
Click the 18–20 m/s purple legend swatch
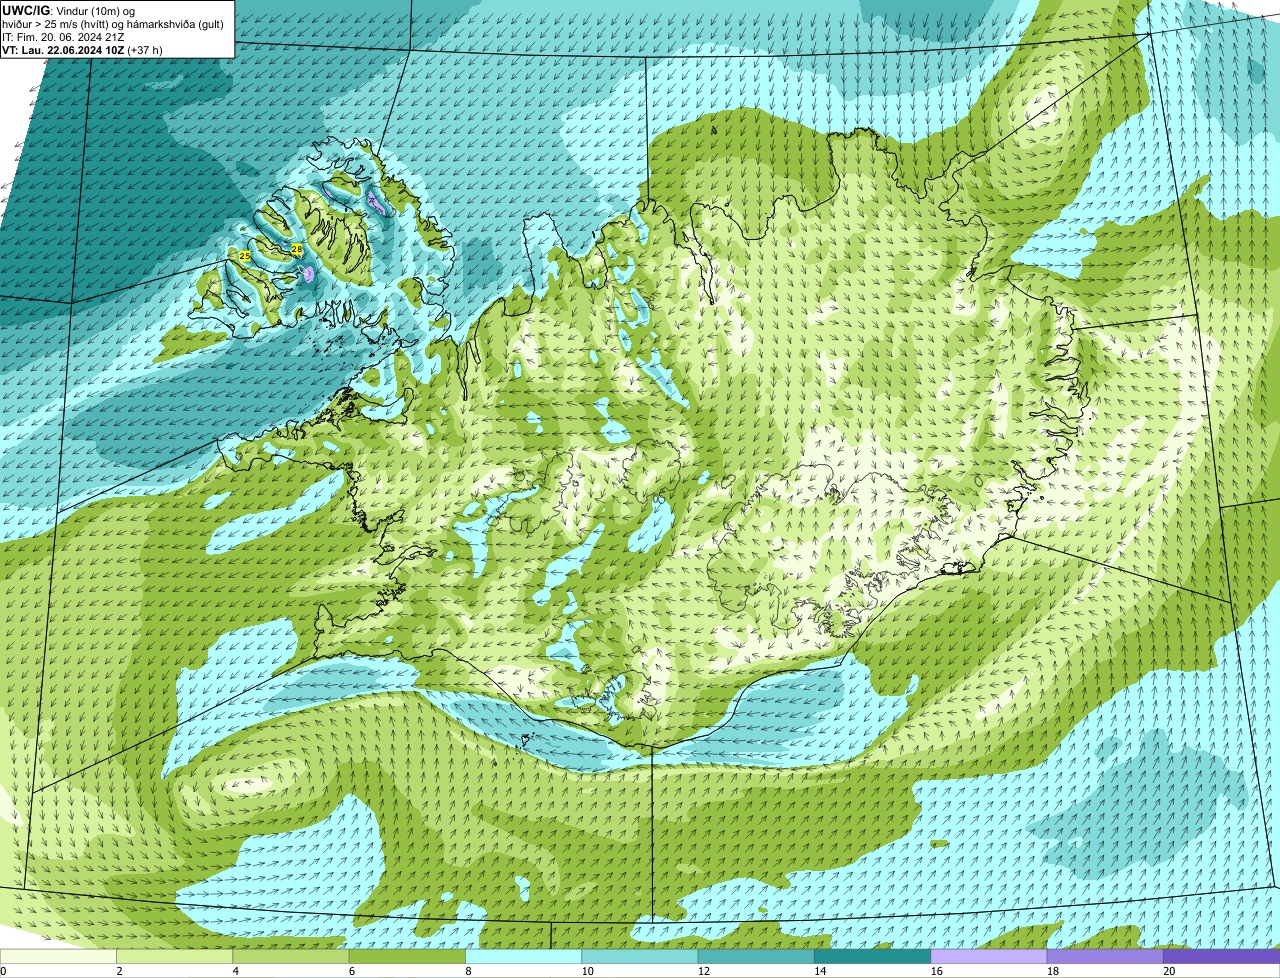[x=1105, y=956]
